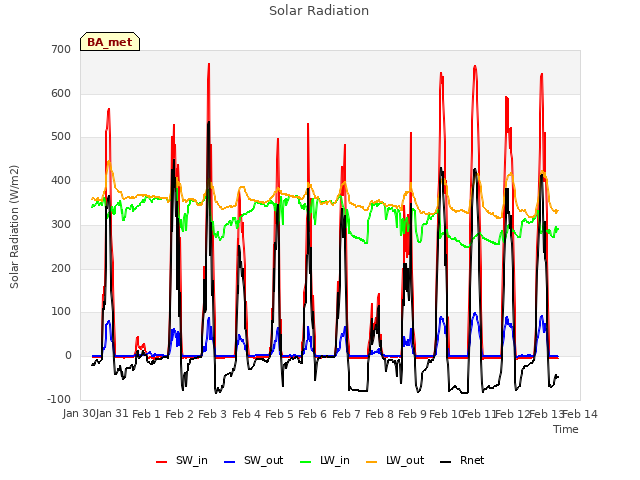
Task: Click the Feb 13 x-axis tick label
Action: (546, 414)
